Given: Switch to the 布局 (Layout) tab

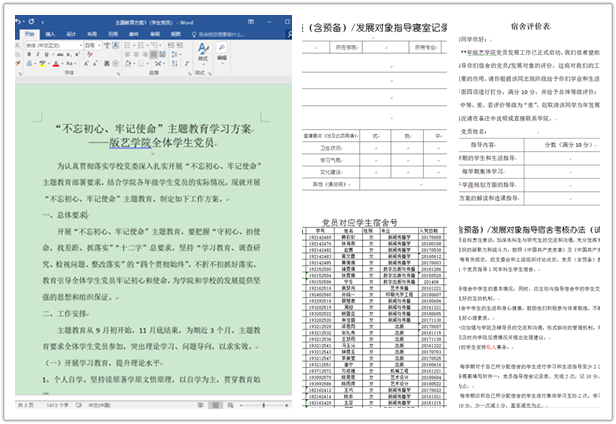Looking at the screenshot, I should click(x=92, y=34).
